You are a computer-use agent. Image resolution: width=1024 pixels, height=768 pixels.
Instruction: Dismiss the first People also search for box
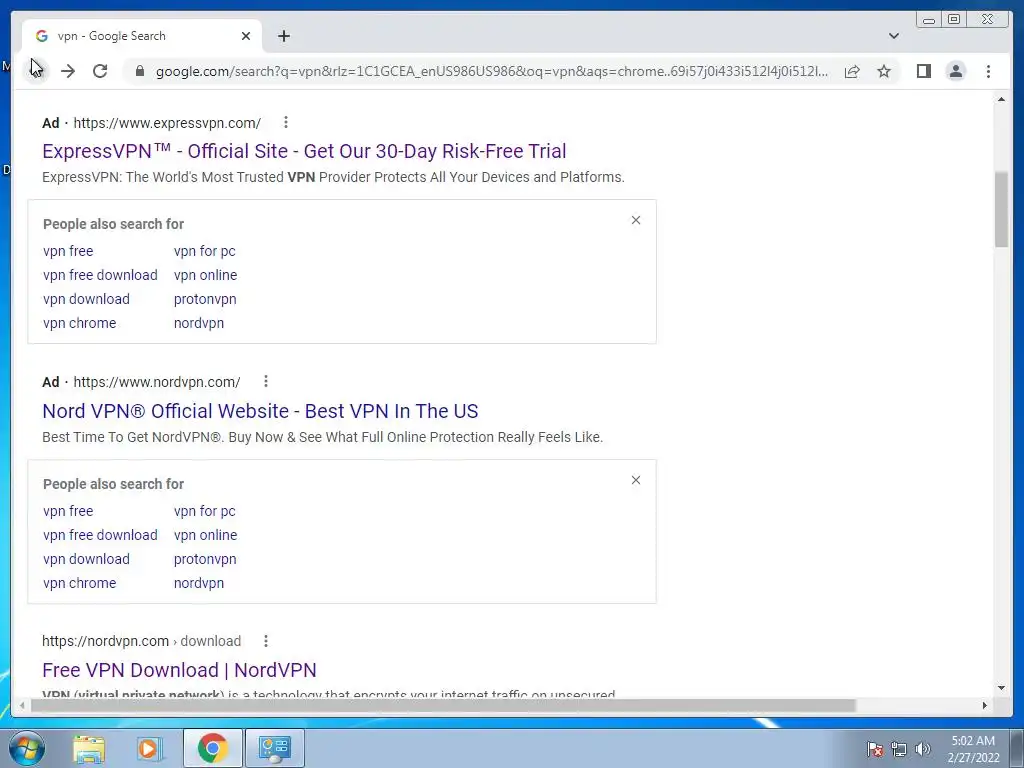pyautogui.click(x=635, y=220)
